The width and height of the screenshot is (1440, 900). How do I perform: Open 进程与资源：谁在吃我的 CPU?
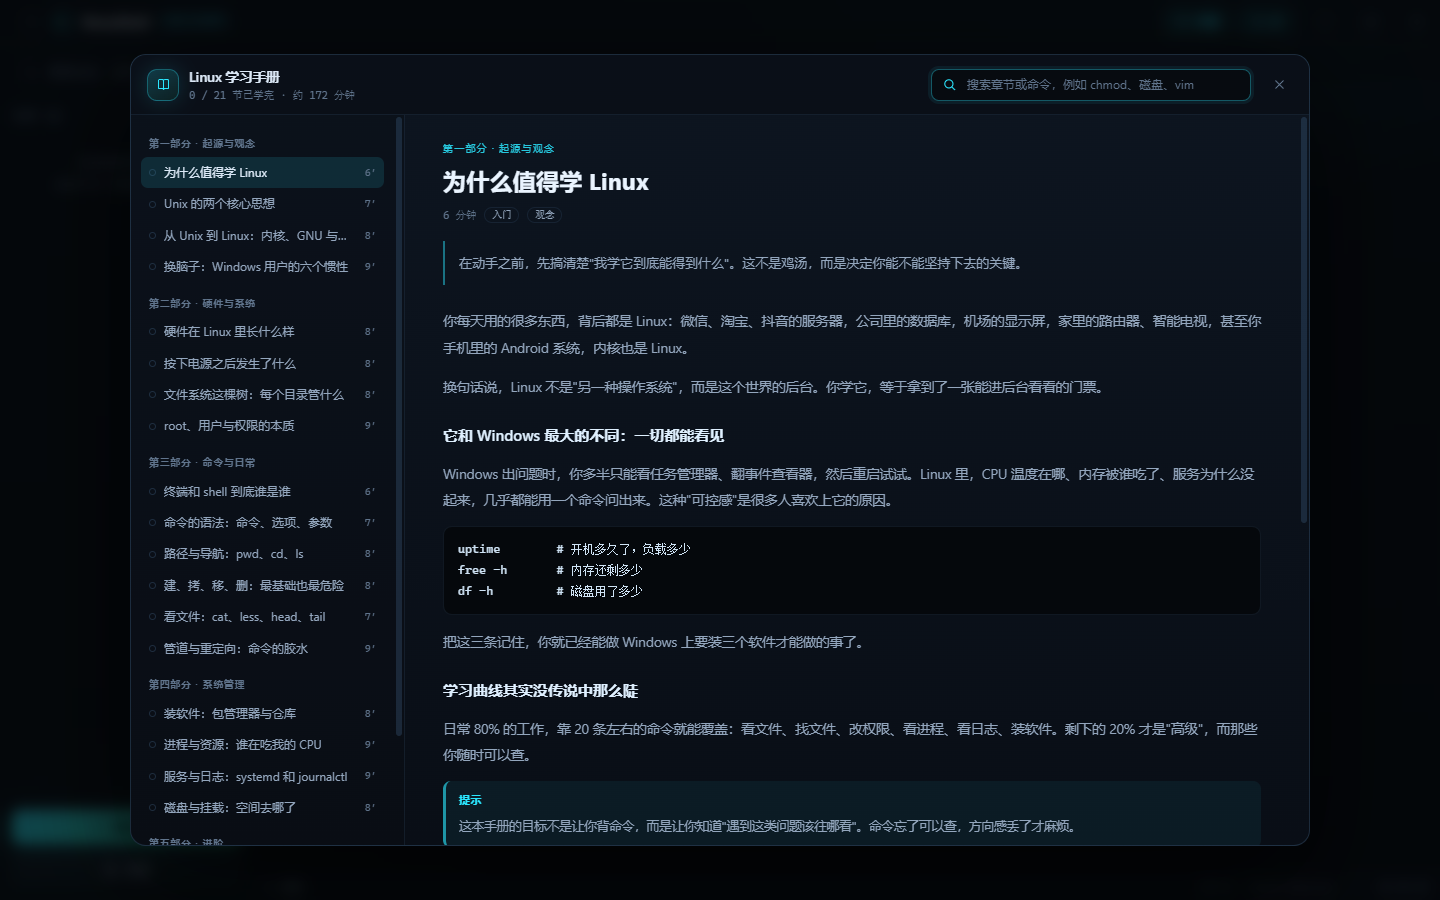coord(262,745)
